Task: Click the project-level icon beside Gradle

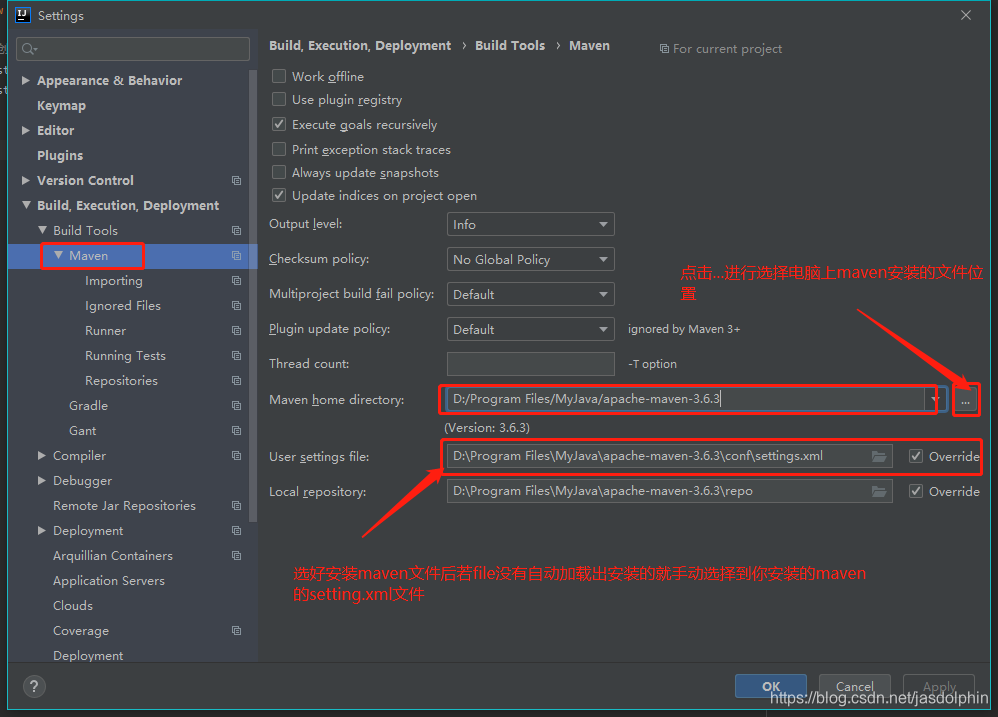Action: [x=236, y=406]
